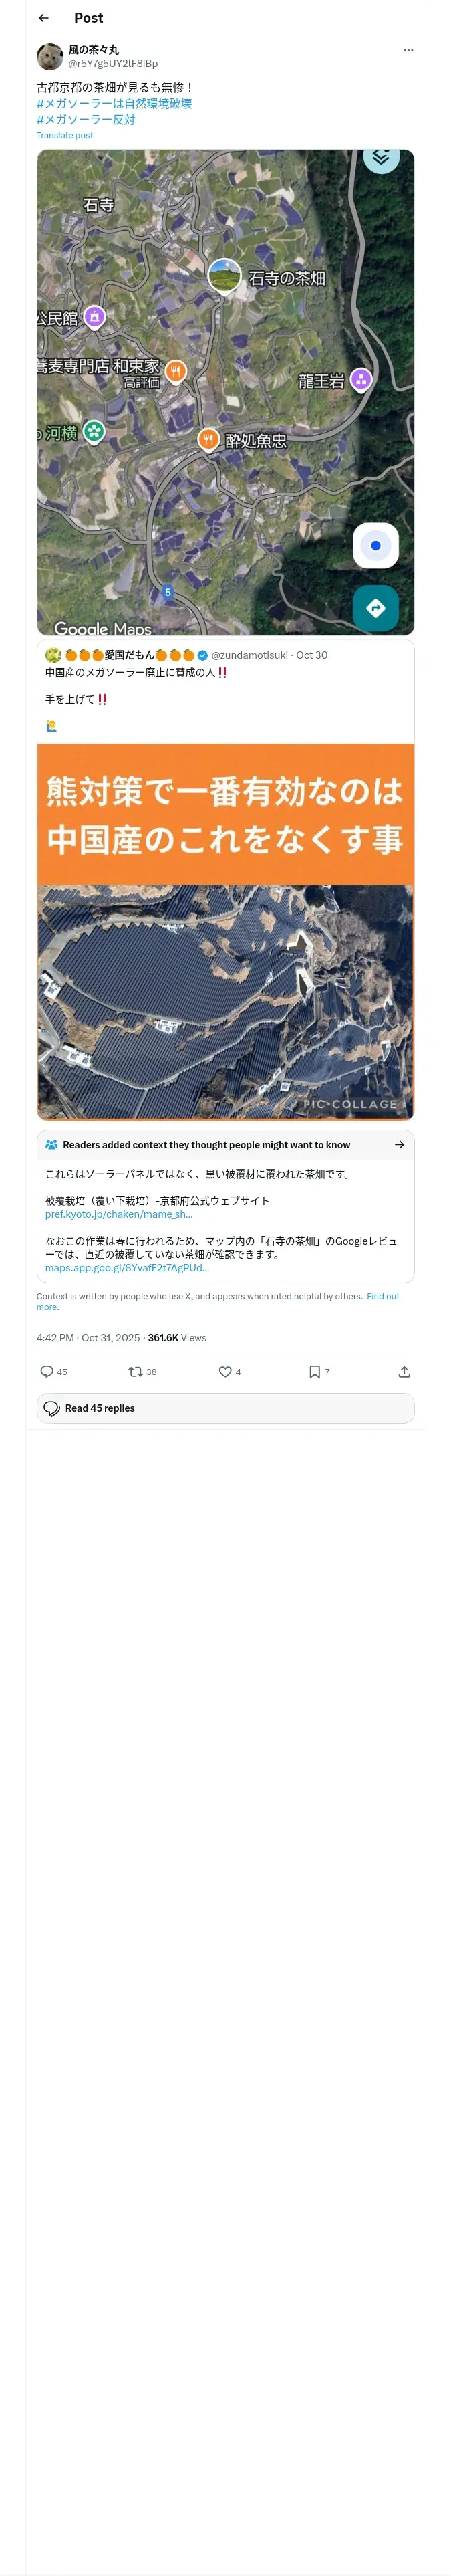Open the pref.kyoto.jp link in the note
Image resolution: width=451 pixels, height=2576 pixels.
point(118,1214)
